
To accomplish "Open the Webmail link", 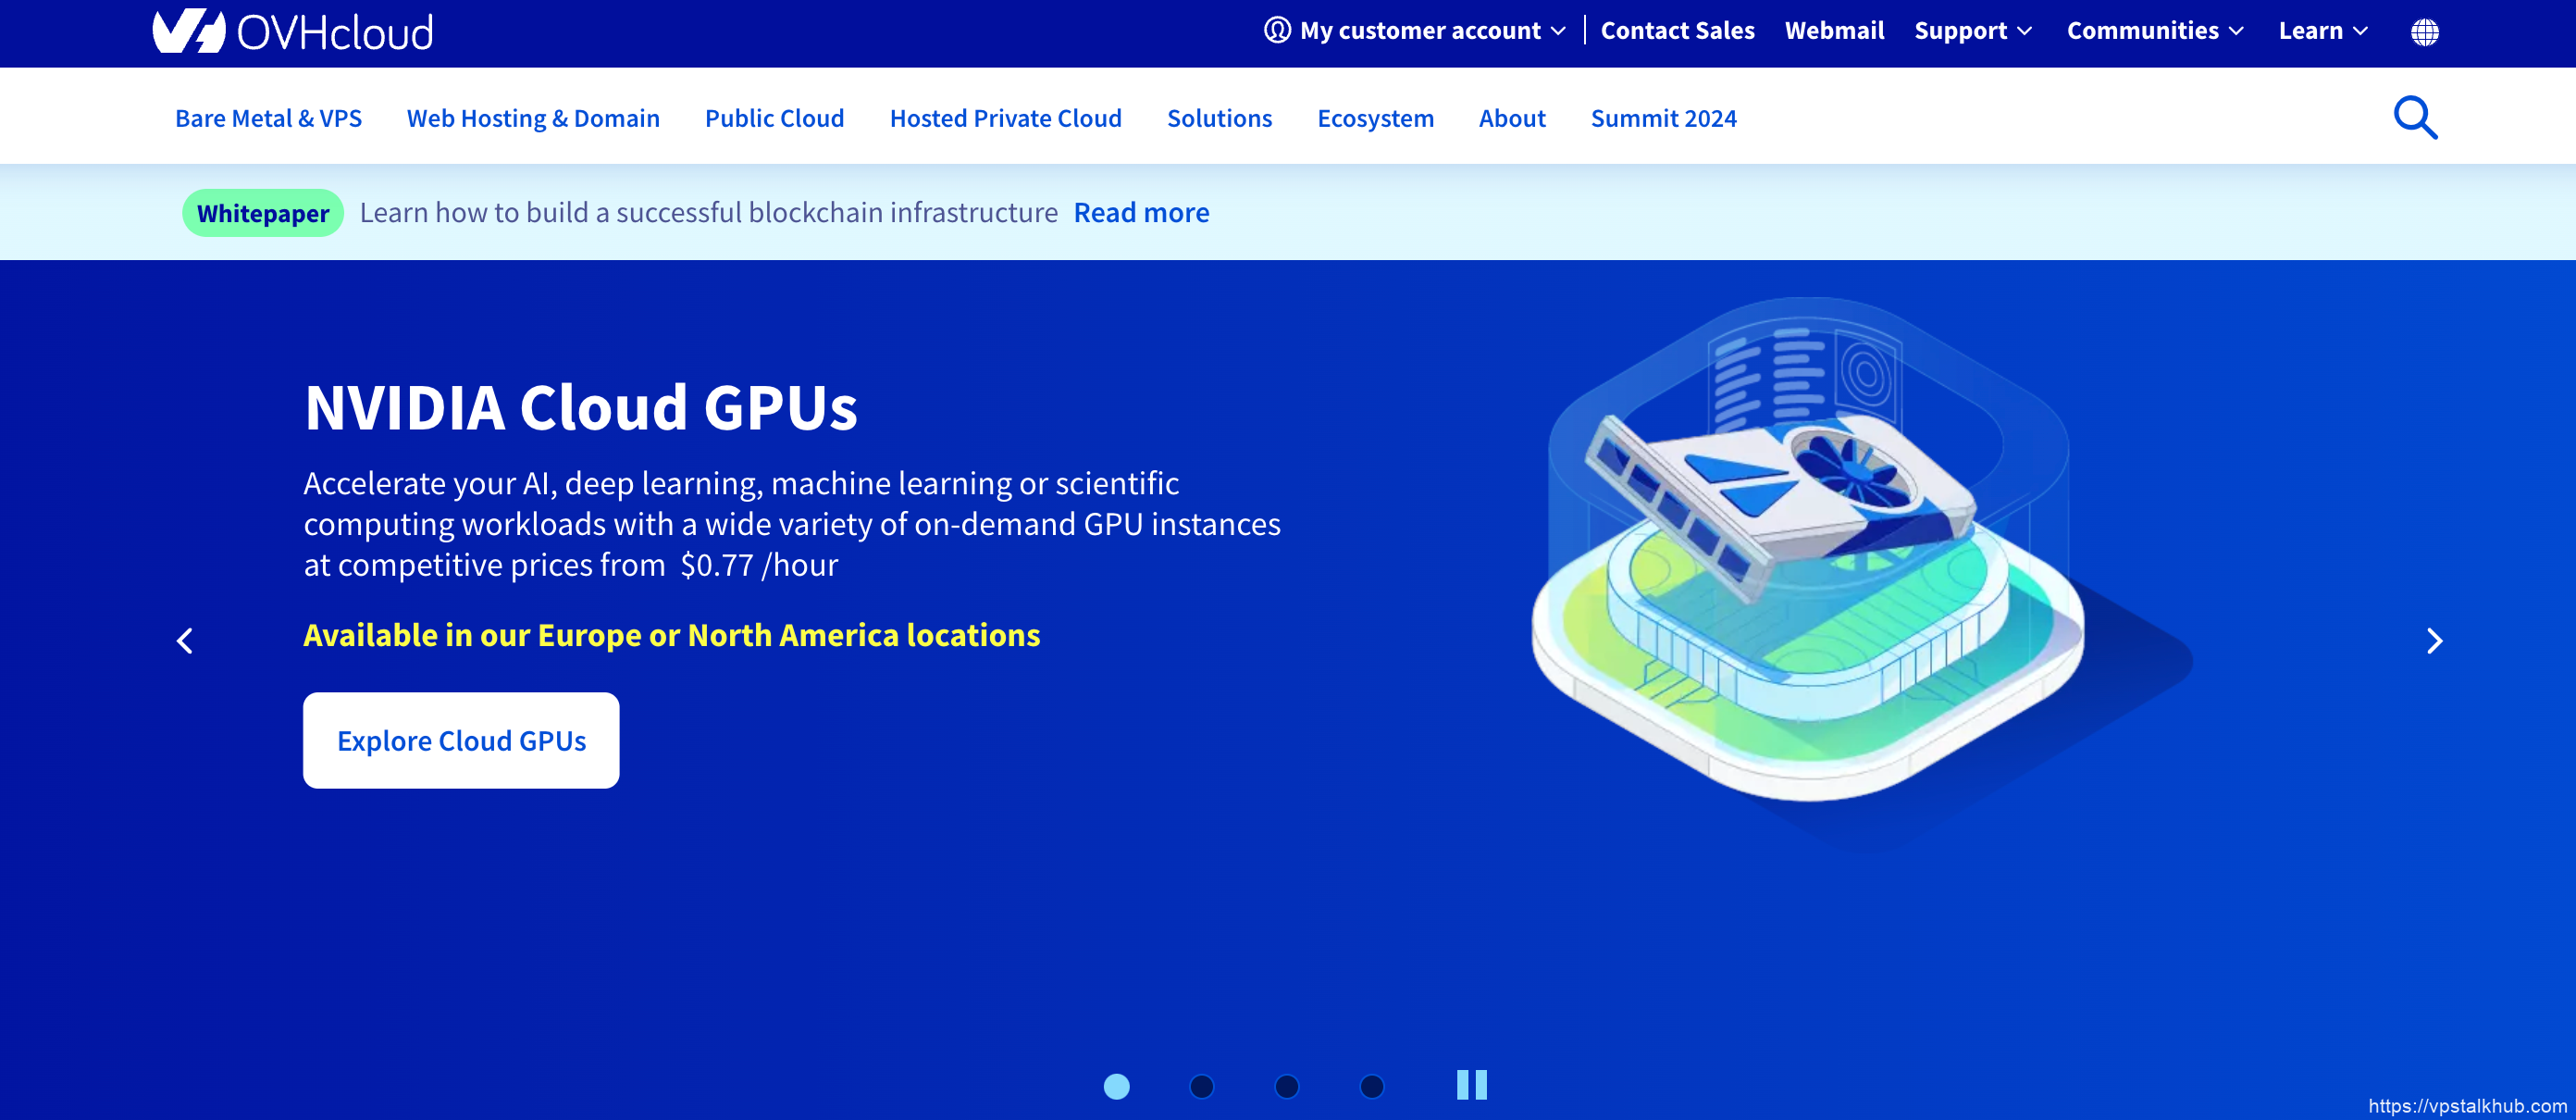I will click(1834, 31).
